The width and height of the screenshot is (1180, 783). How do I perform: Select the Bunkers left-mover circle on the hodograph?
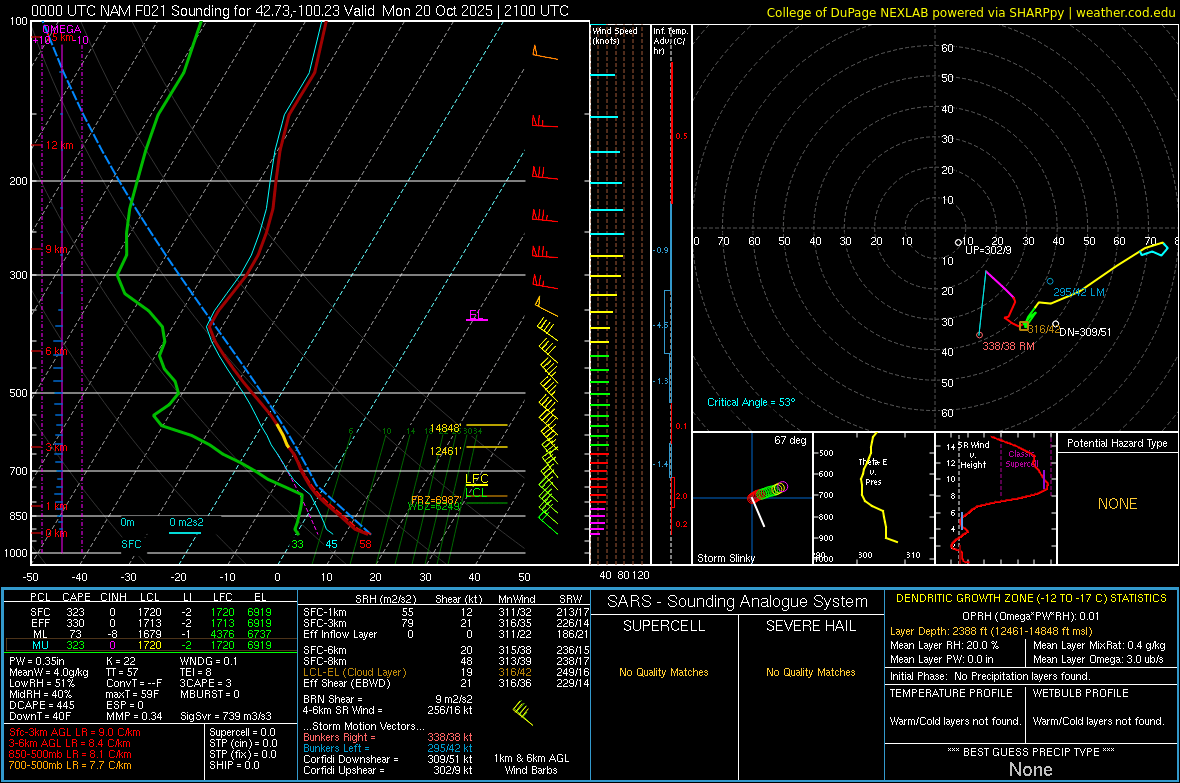pyautogui.click(x=1050, y=282)
